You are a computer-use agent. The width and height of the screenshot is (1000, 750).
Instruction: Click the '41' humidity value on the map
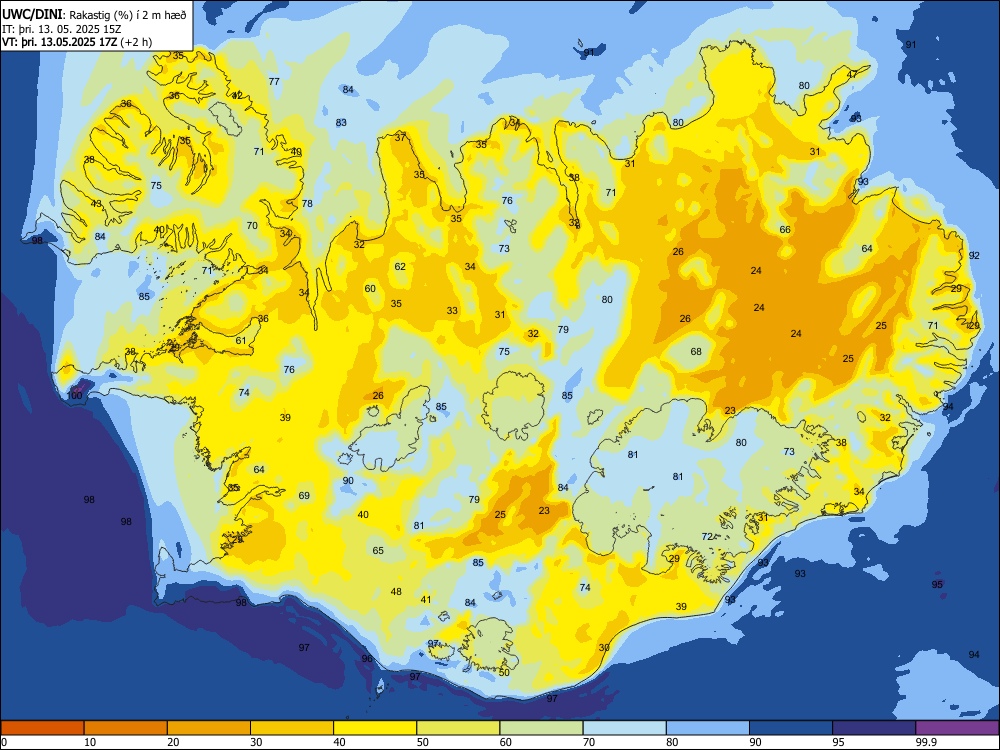coord(426,599)
